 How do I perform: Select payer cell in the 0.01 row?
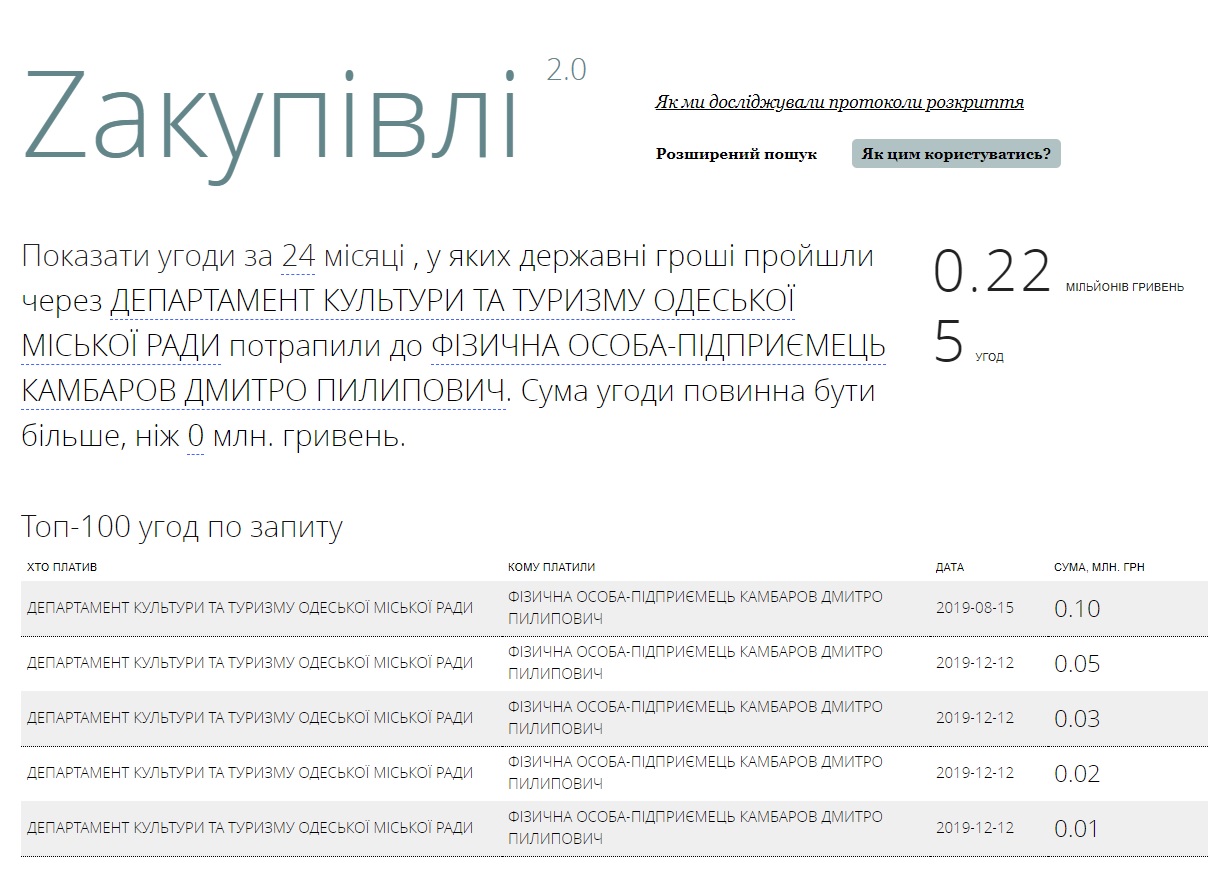pyautogui.click(x=250, y=828)
